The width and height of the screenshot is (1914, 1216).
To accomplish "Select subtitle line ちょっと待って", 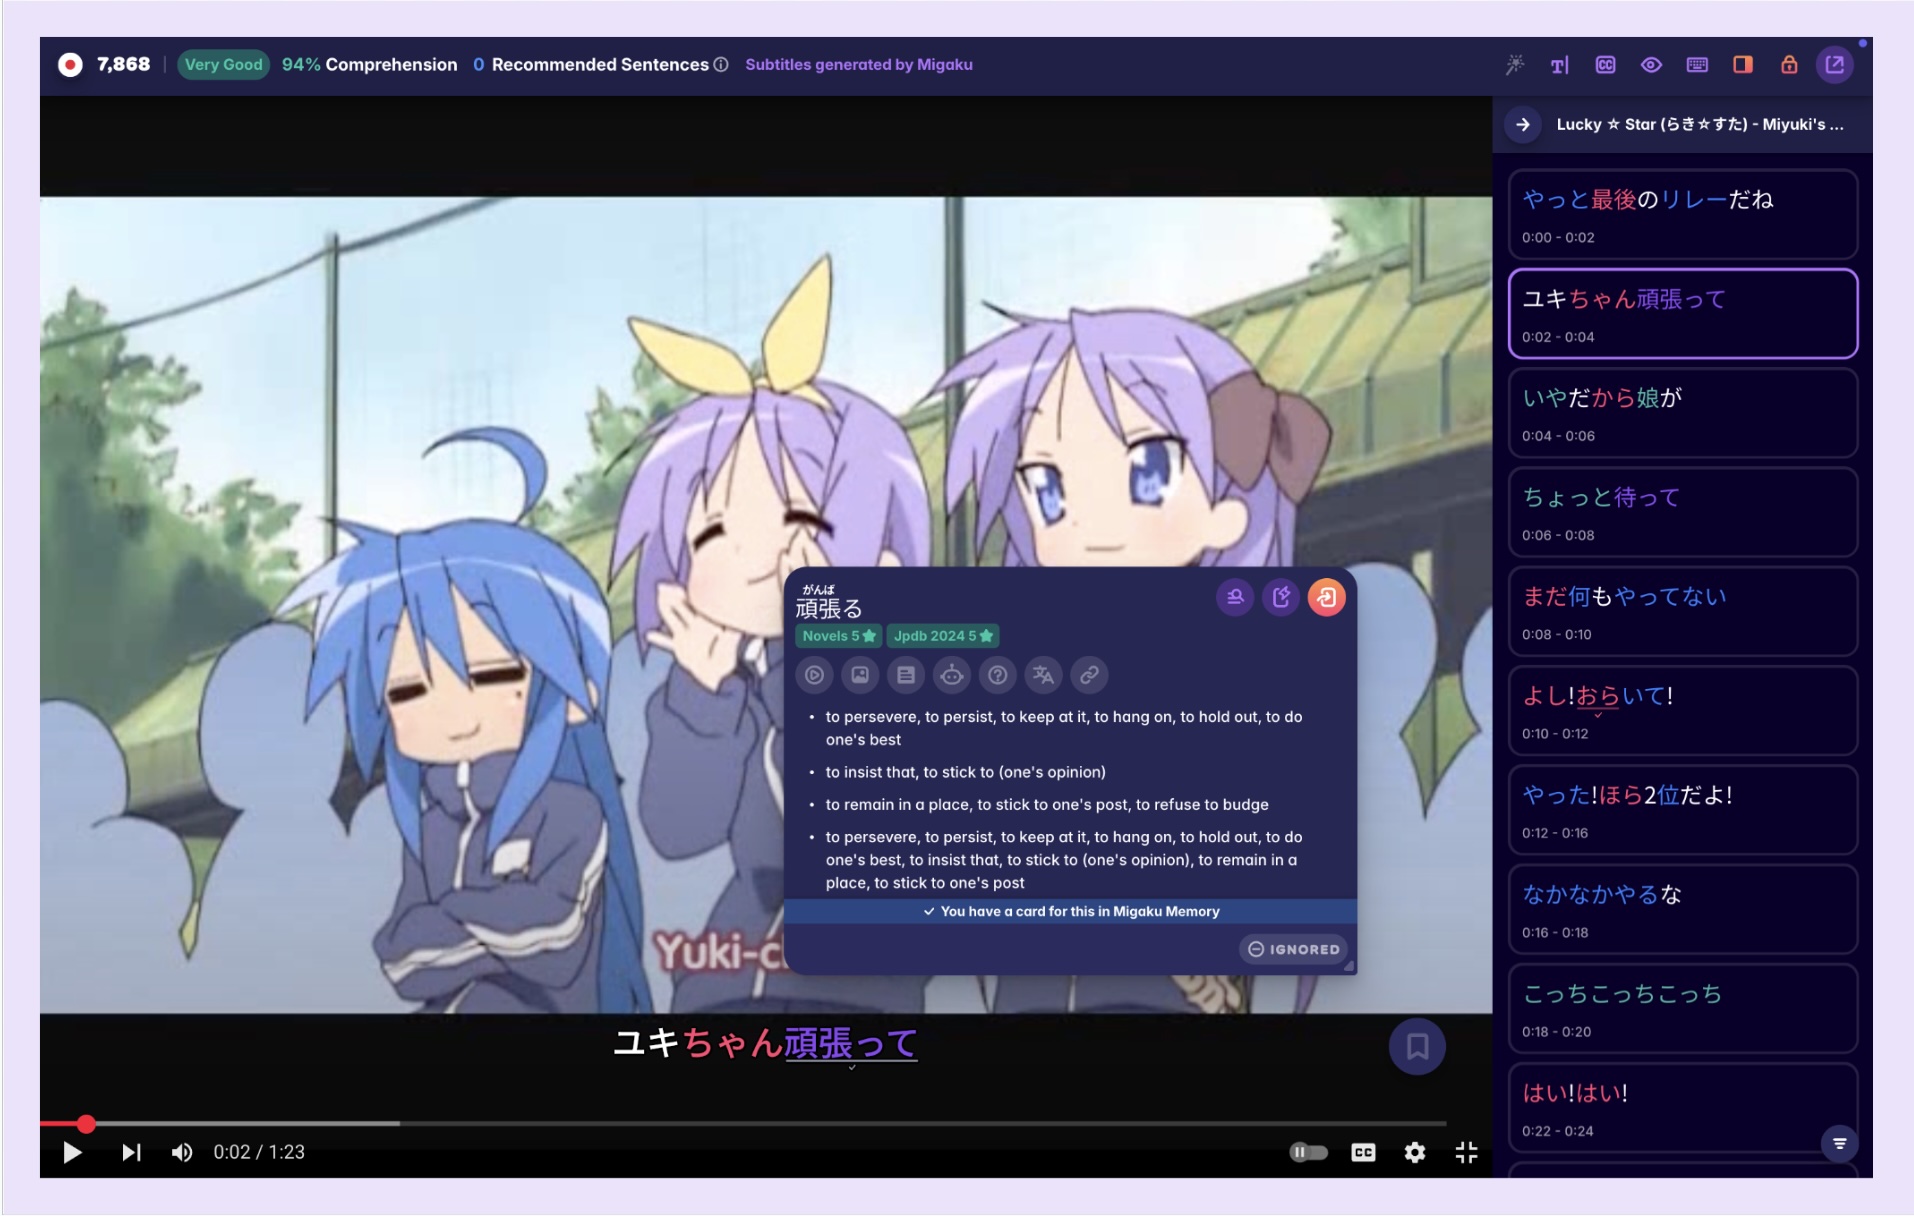I will (x=1683, y=512).
